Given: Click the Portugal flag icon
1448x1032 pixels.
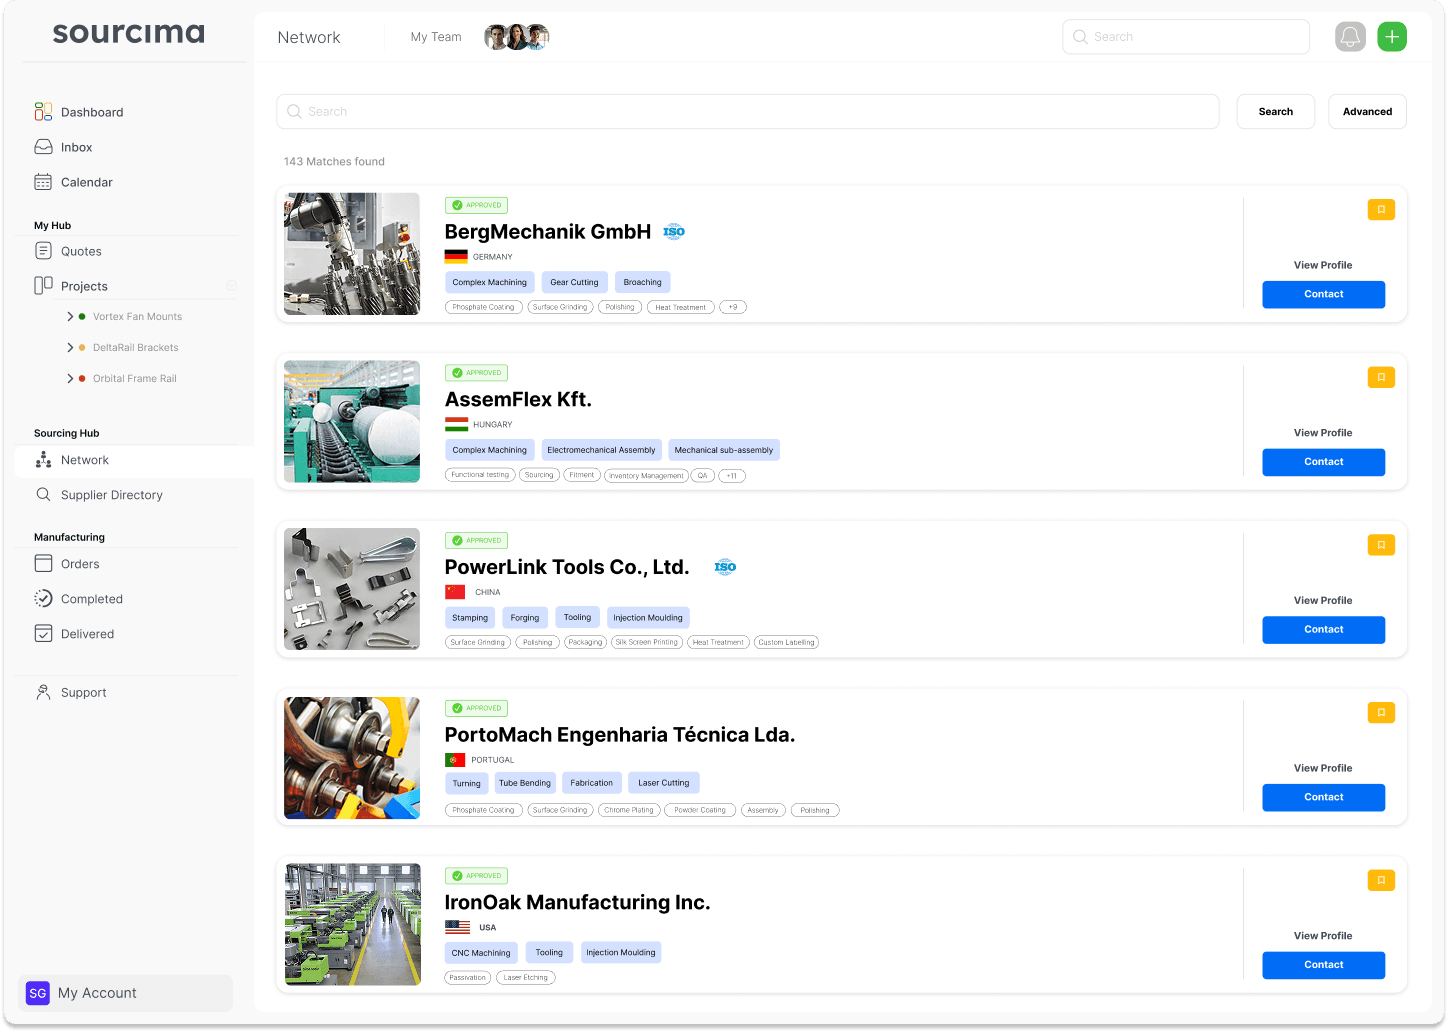Looking at the screenshot, I should [455, 760].
